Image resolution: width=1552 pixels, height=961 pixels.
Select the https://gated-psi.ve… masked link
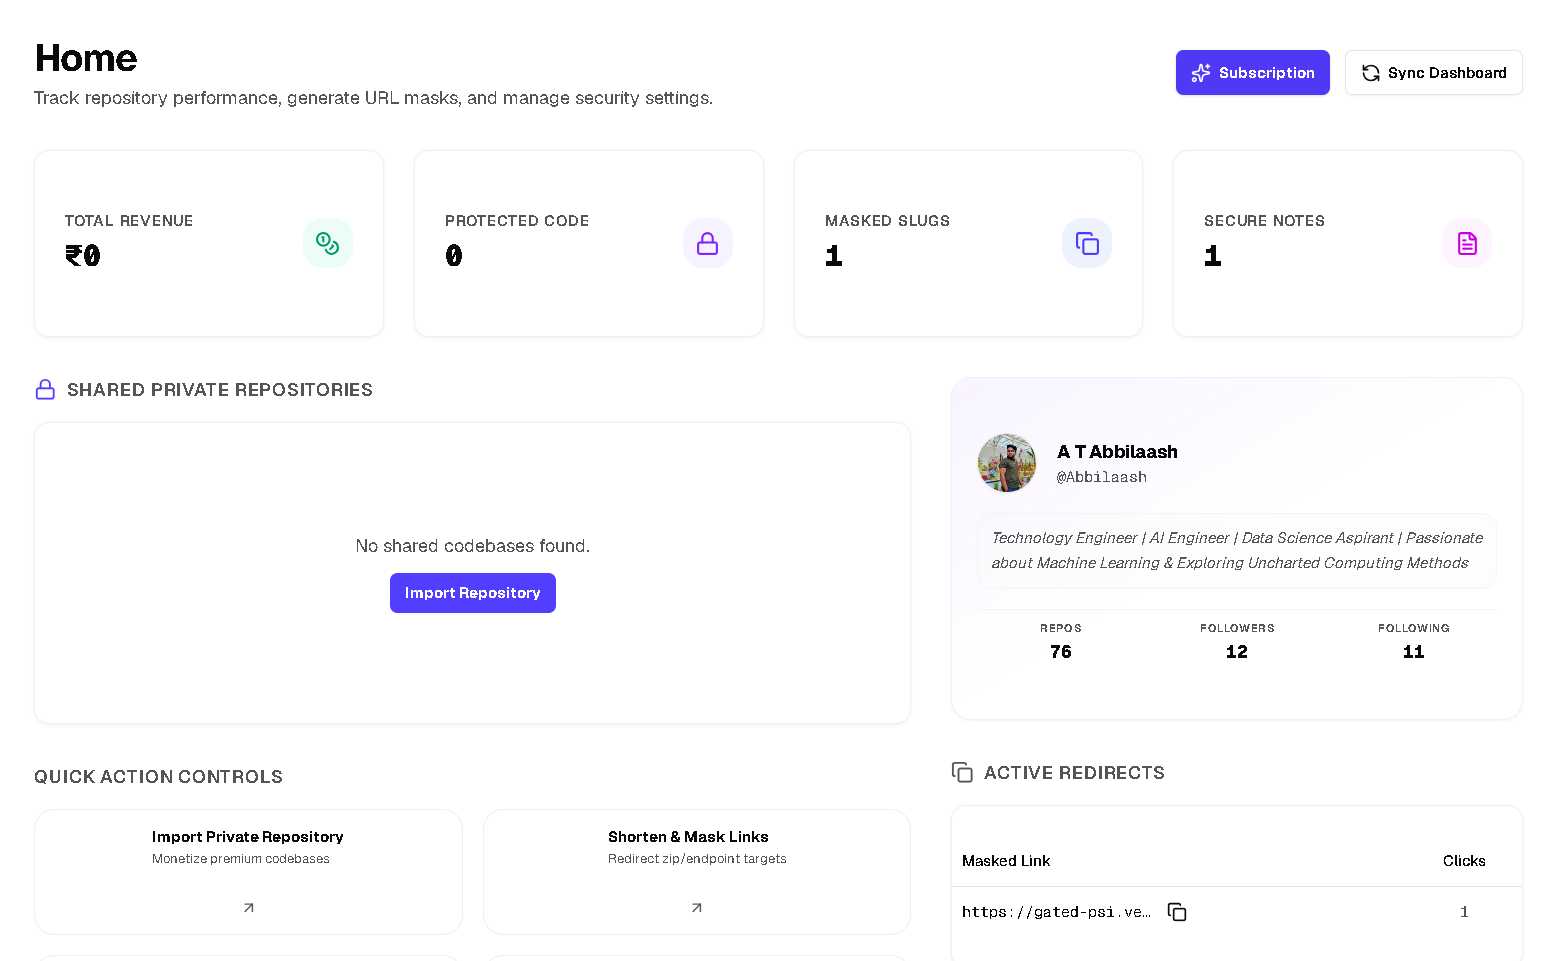[x=1056, y=912]
